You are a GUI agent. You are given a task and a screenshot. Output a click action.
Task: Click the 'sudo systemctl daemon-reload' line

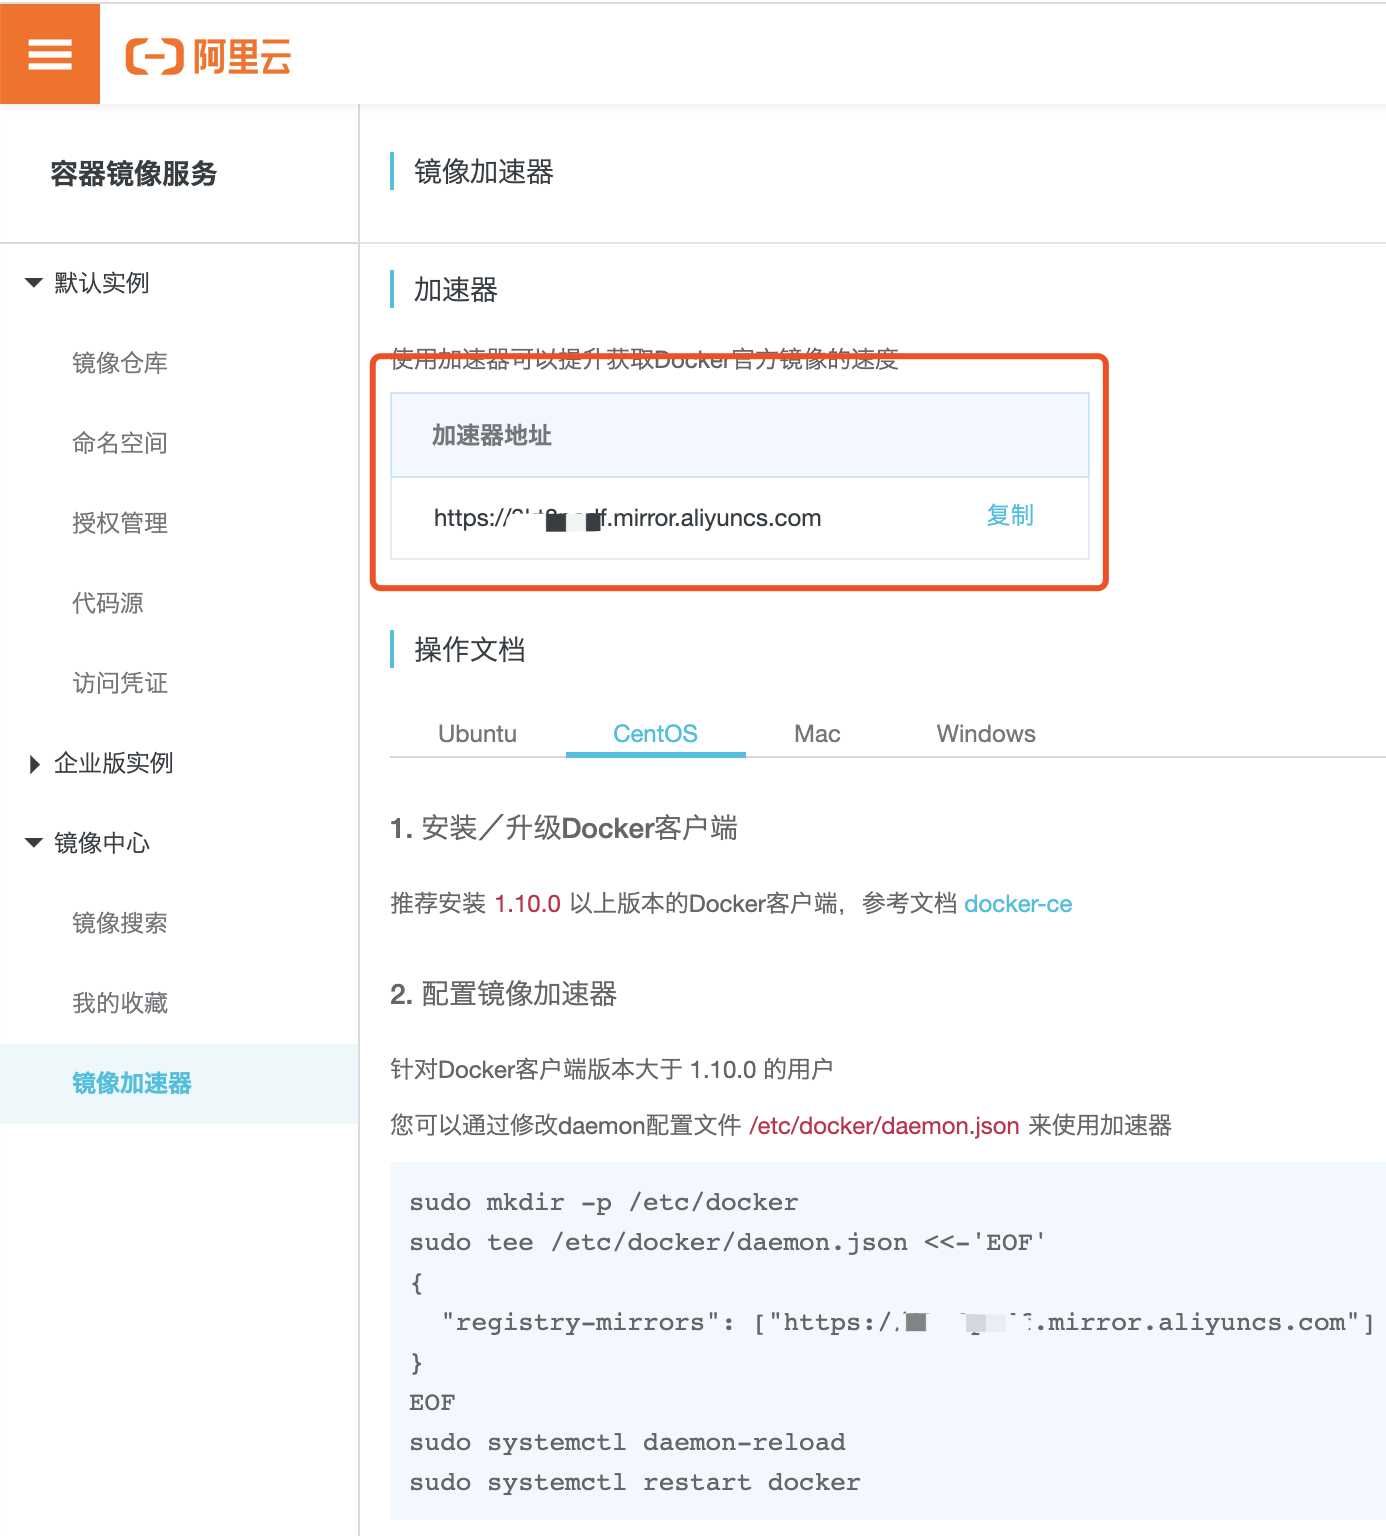pyautogui.click(x=627, y=1442)
